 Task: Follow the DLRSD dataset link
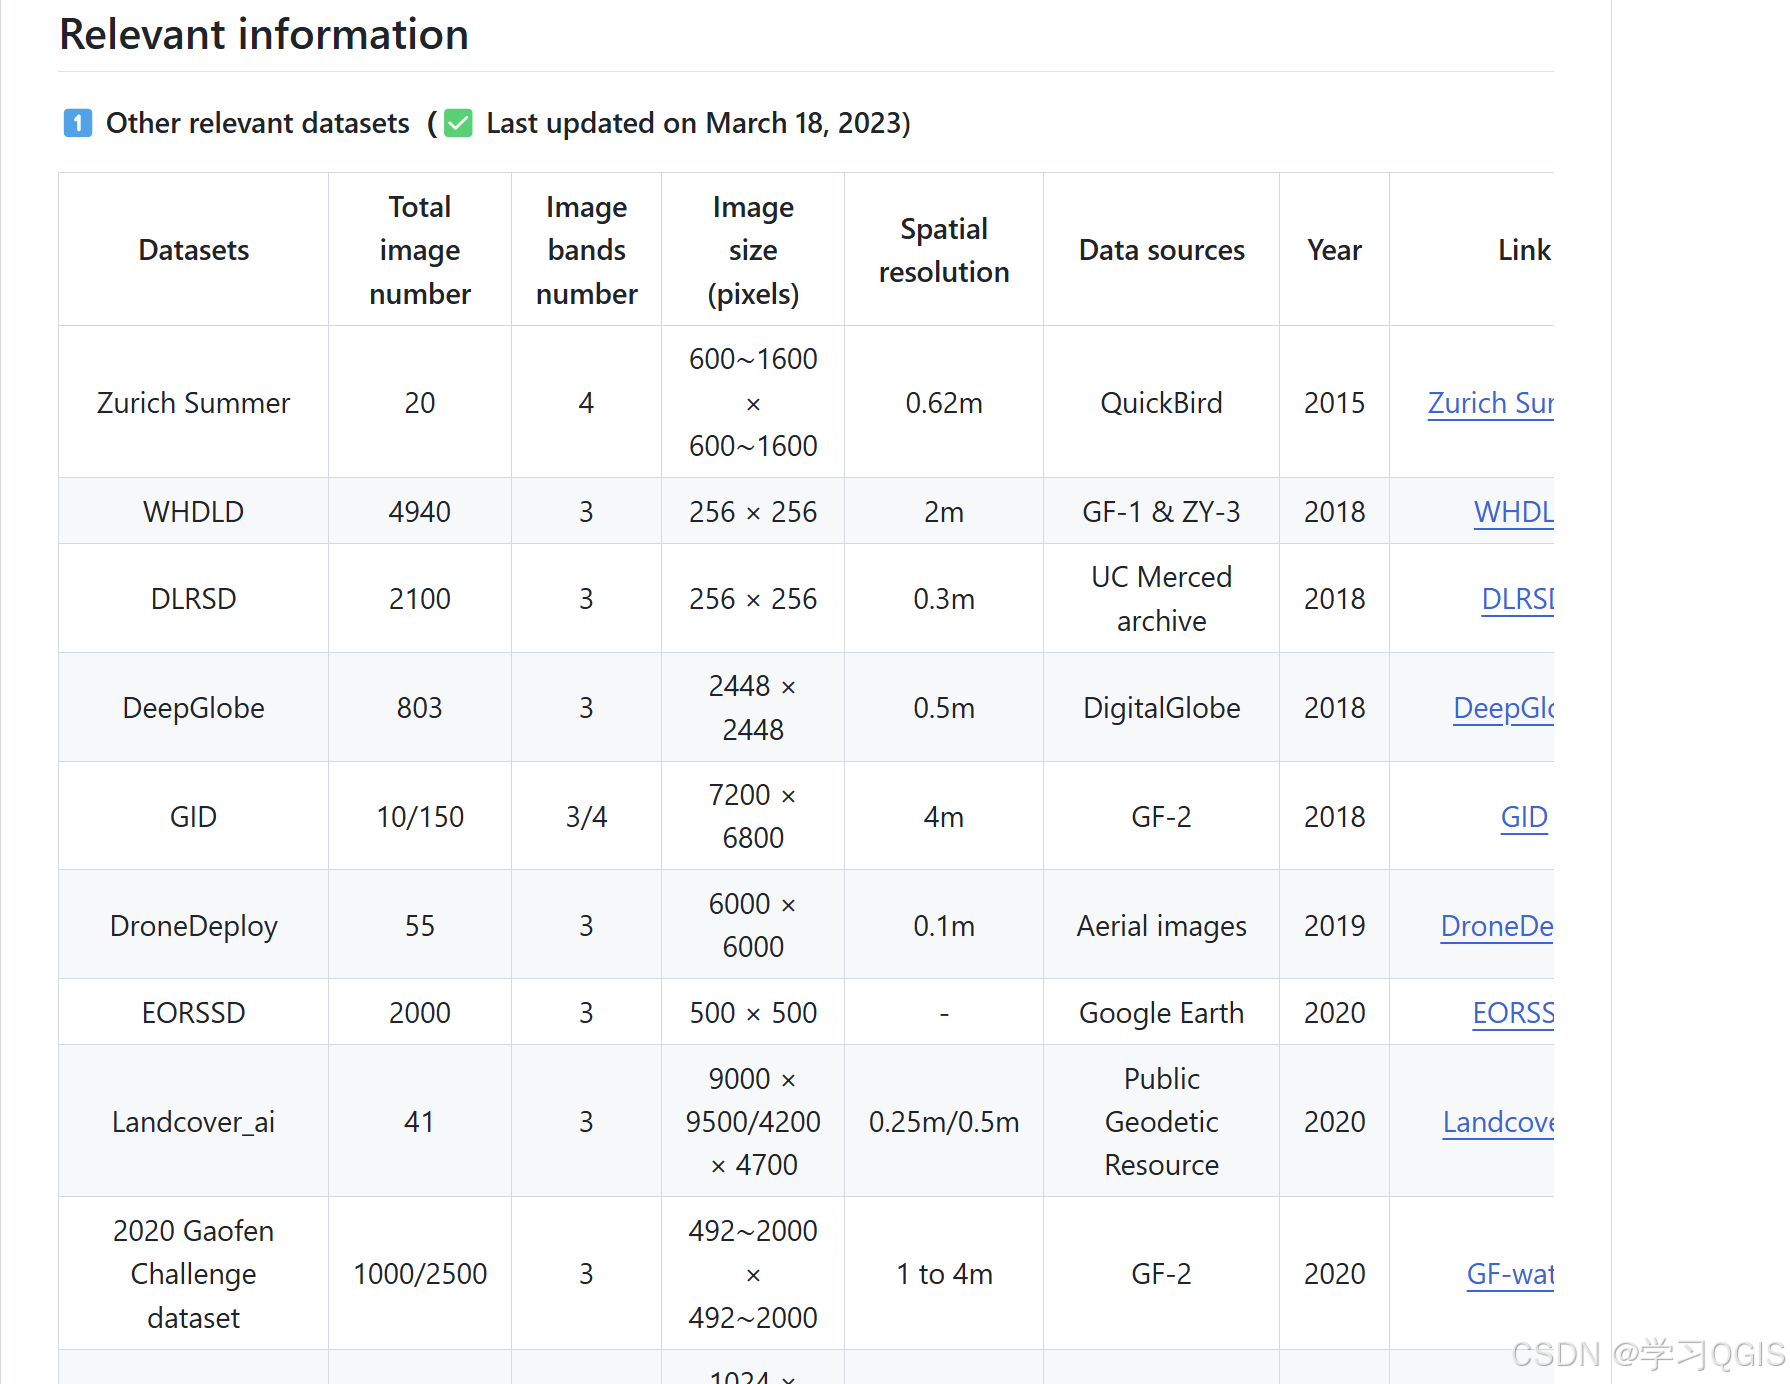point(1517,599)
